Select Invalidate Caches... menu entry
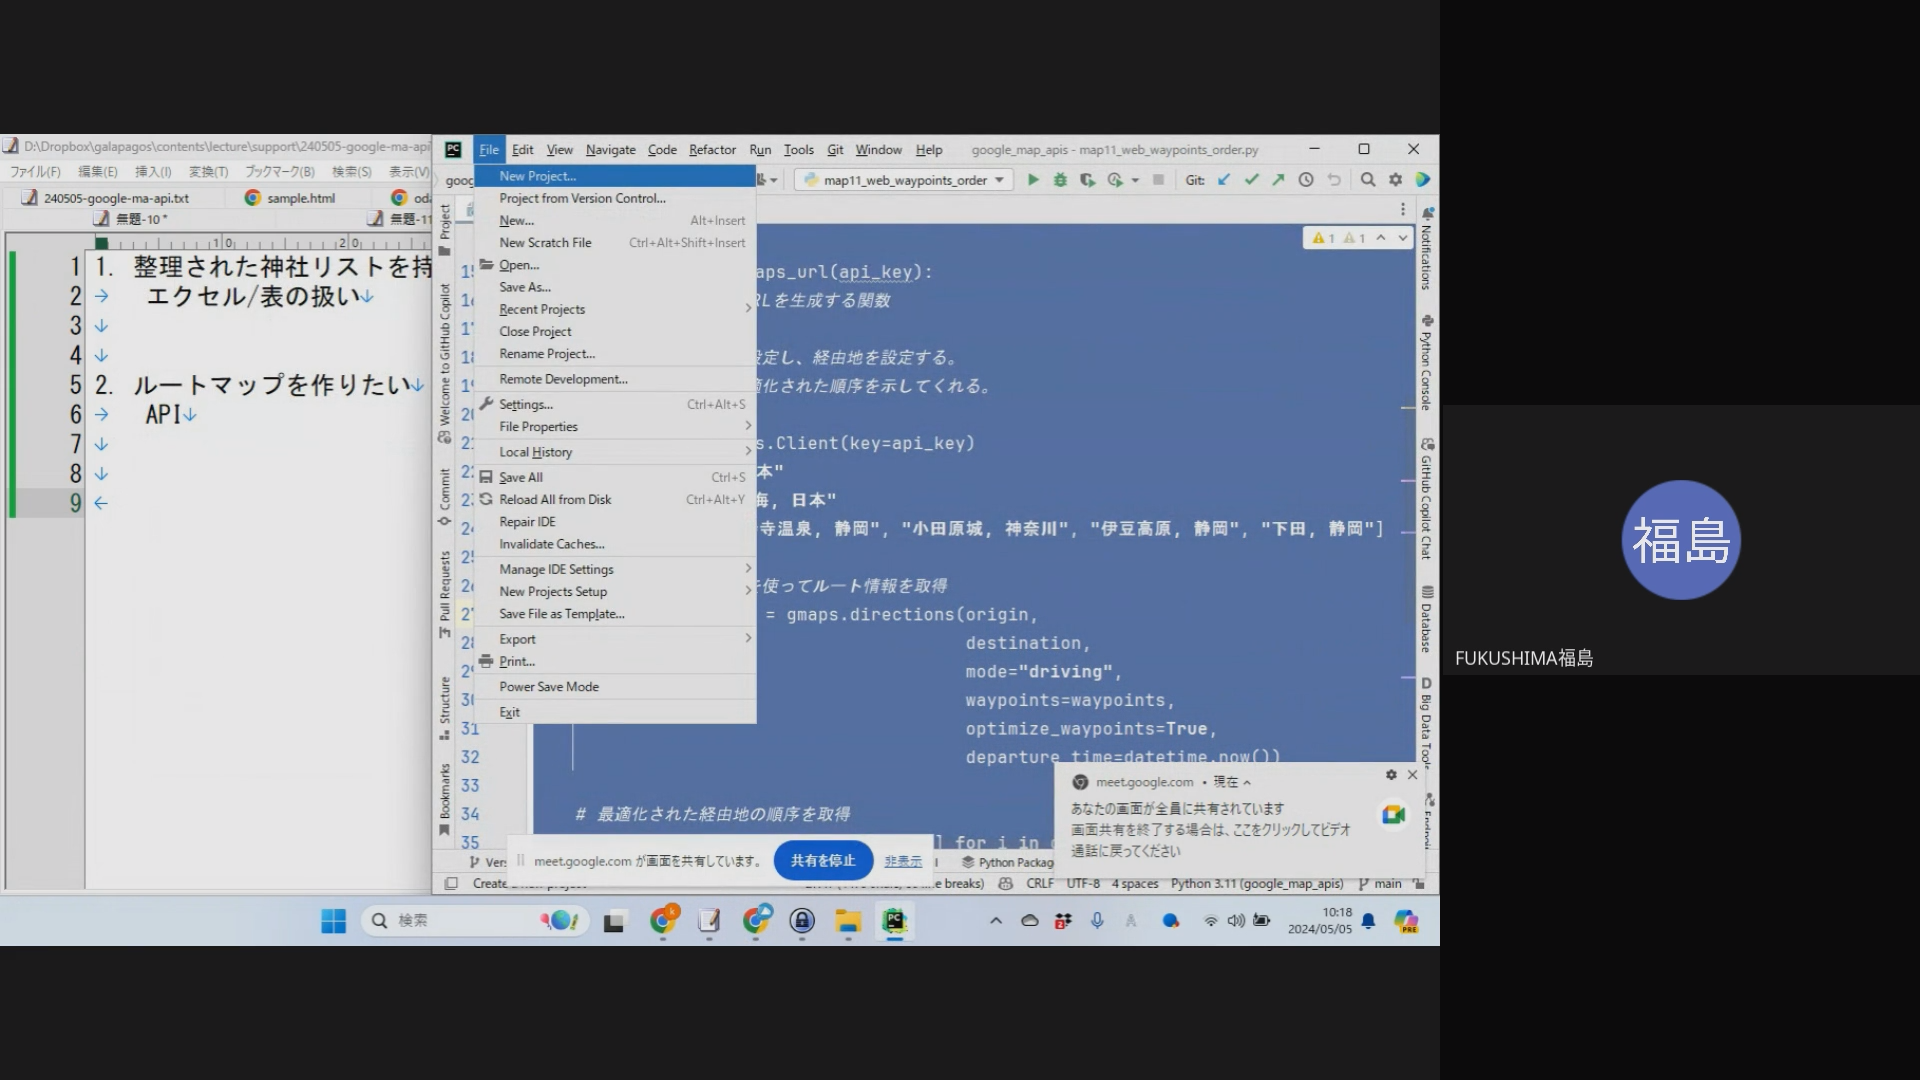The height and width of the screenshot is (1080, 1920). (552, 544)
